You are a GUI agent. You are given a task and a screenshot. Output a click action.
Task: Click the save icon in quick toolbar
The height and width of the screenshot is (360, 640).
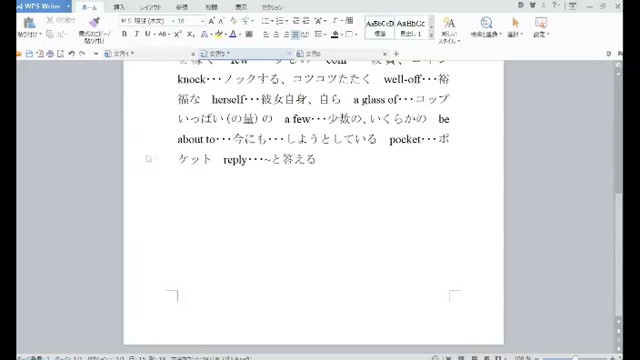coord(29,53)
